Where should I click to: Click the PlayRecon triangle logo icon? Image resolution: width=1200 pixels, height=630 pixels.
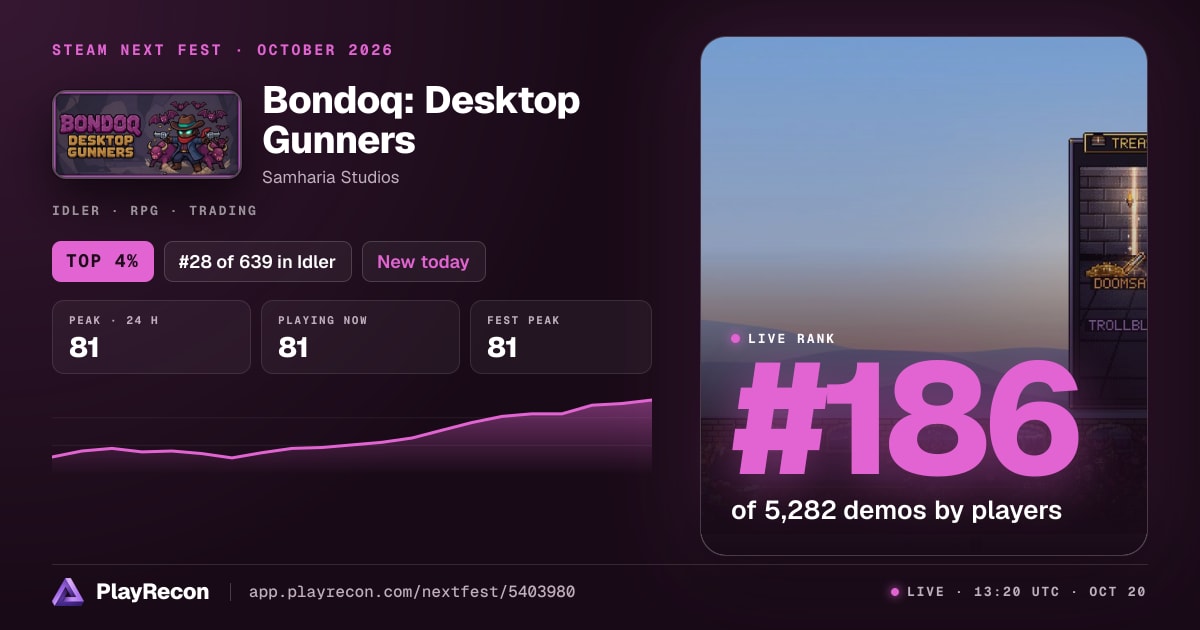coord(67,592)
